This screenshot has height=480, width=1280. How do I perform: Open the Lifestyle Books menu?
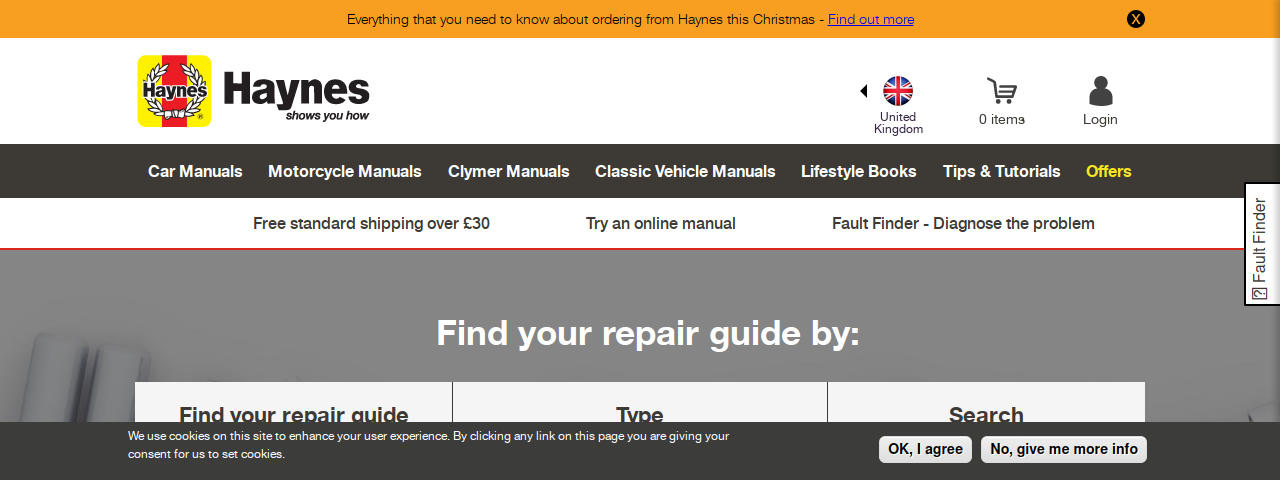pyautogui.click(x=858, y=171)
